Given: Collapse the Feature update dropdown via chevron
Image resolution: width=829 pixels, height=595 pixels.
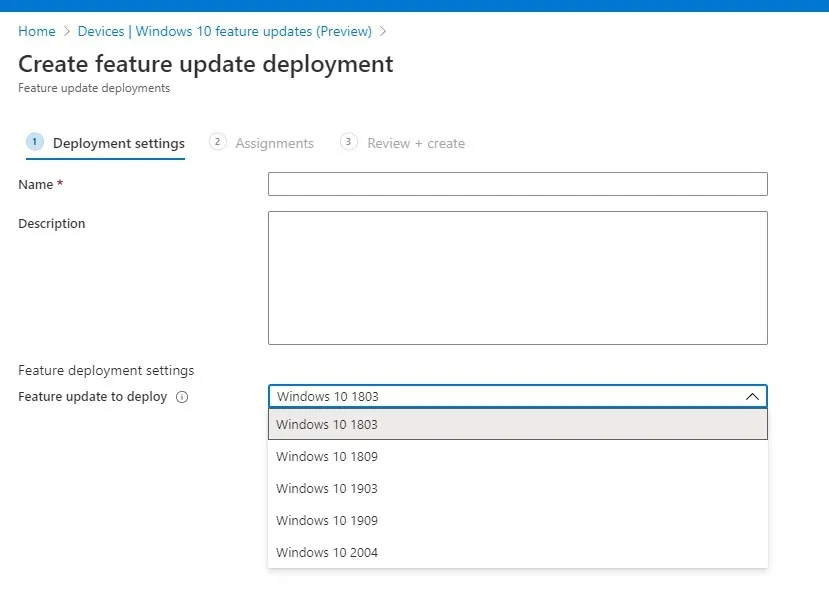Looking at the screenshot, I should click(752, 397).
